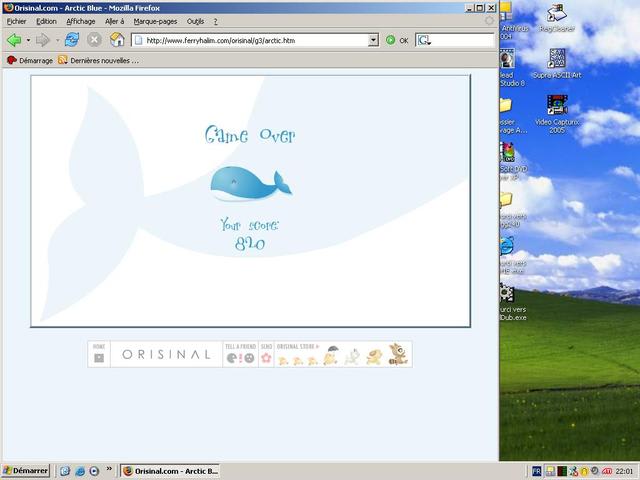Click the Démarrer start button
Viewport: 640px width, 480px height.
click(26, 471)
